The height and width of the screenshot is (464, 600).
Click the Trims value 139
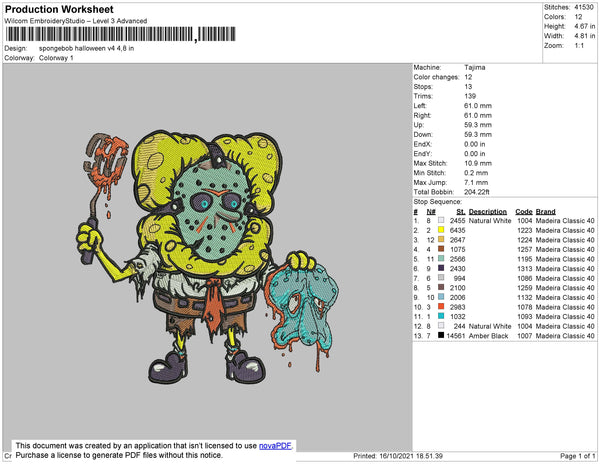(470, 96)
